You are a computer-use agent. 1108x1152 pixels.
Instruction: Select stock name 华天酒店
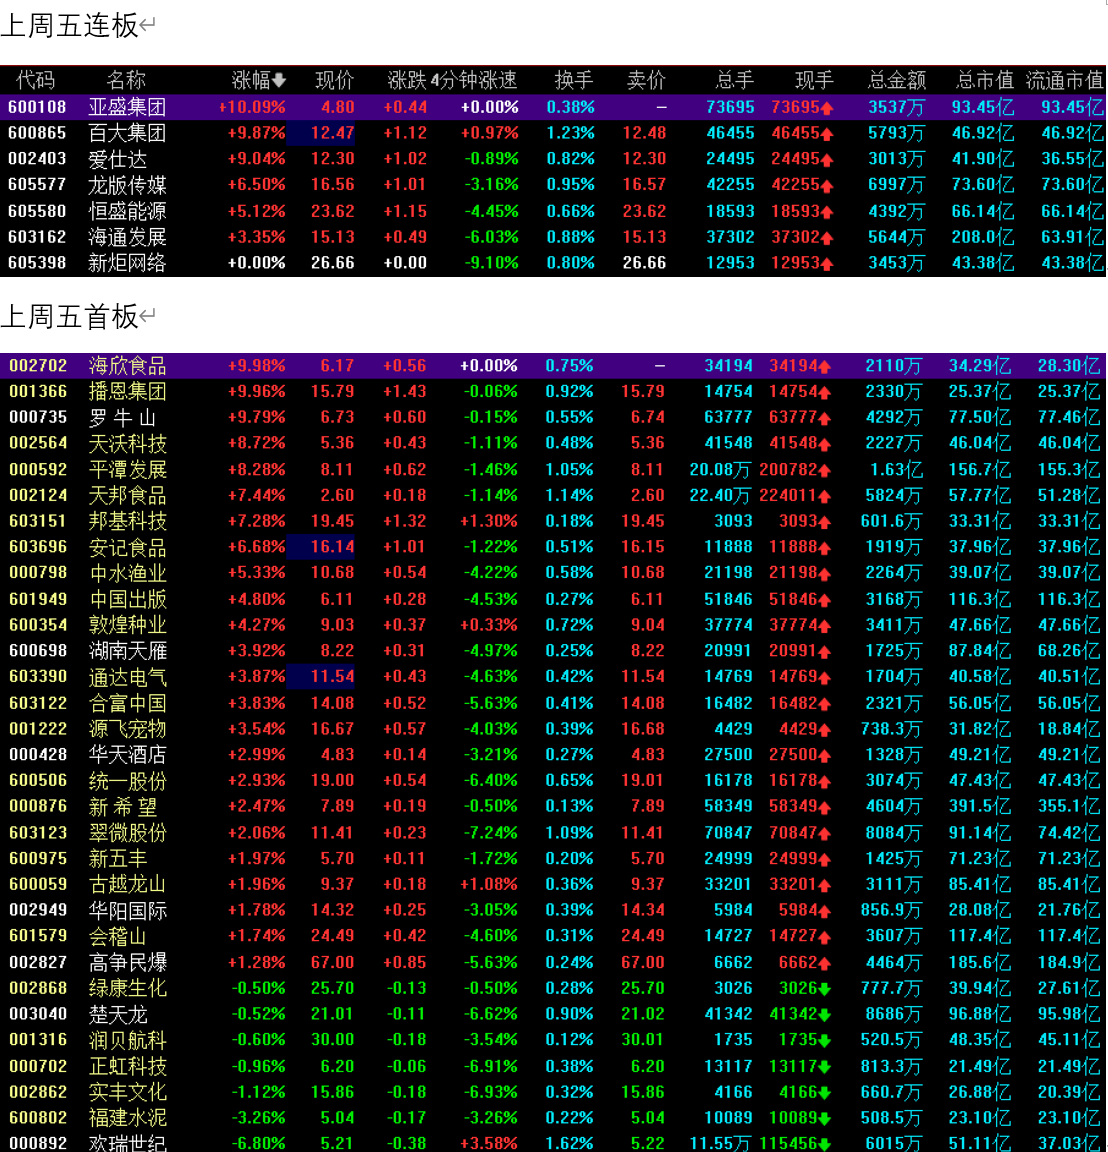click(x=127, y=755)
